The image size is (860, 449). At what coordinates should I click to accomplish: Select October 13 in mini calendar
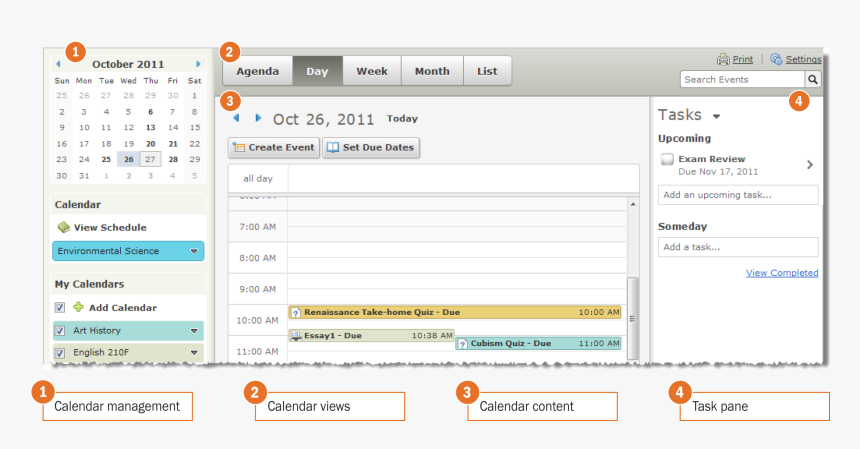150,127
